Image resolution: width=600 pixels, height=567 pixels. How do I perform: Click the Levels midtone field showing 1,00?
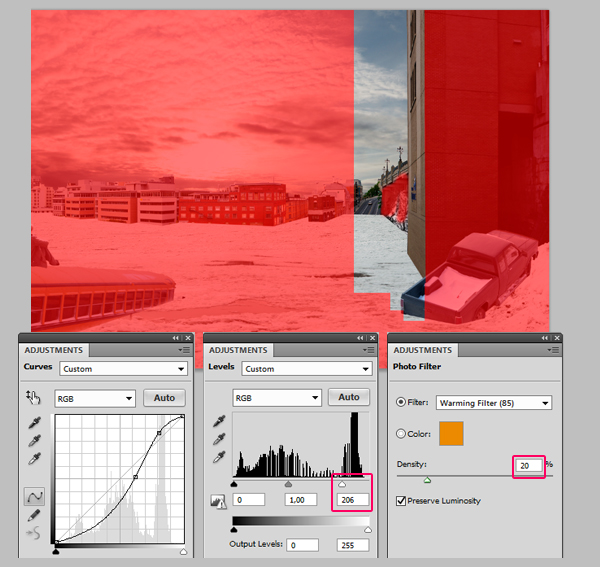[x=301, y=500]
